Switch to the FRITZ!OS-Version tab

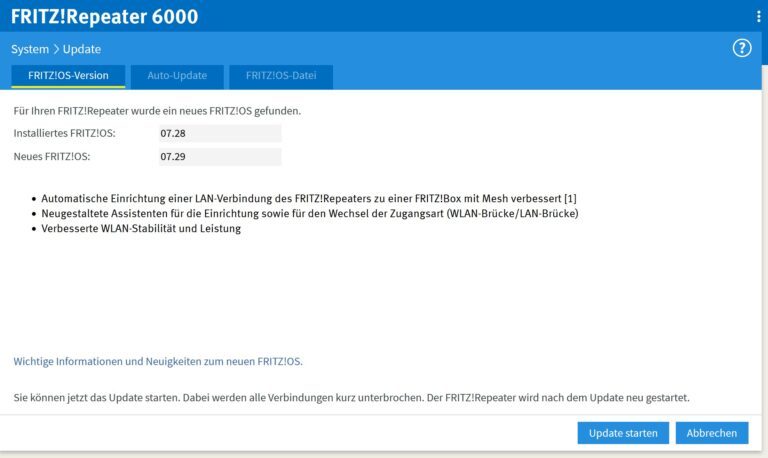tap(68, 76)
